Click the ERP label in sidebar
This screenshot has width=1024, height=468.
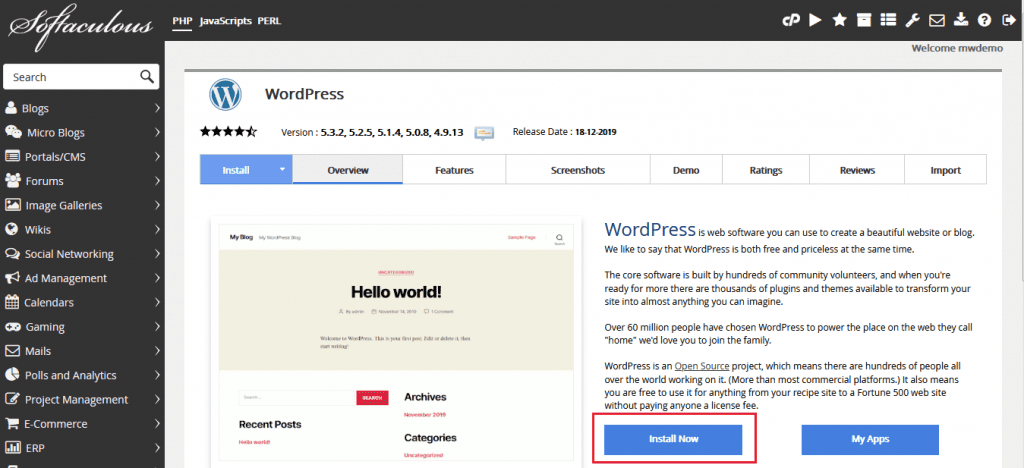click(x=35, y=448)
